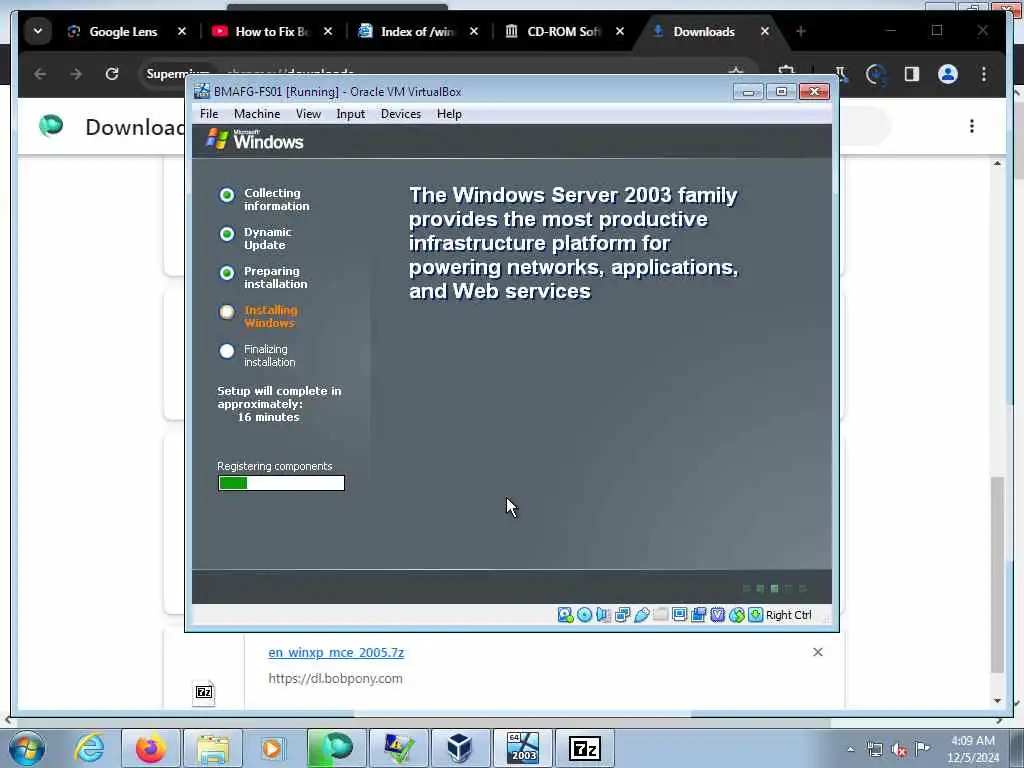Viewport: 1024px width, 768px height.
Task: Click the Preparing installation step indicator
Action: coord(227,273)
